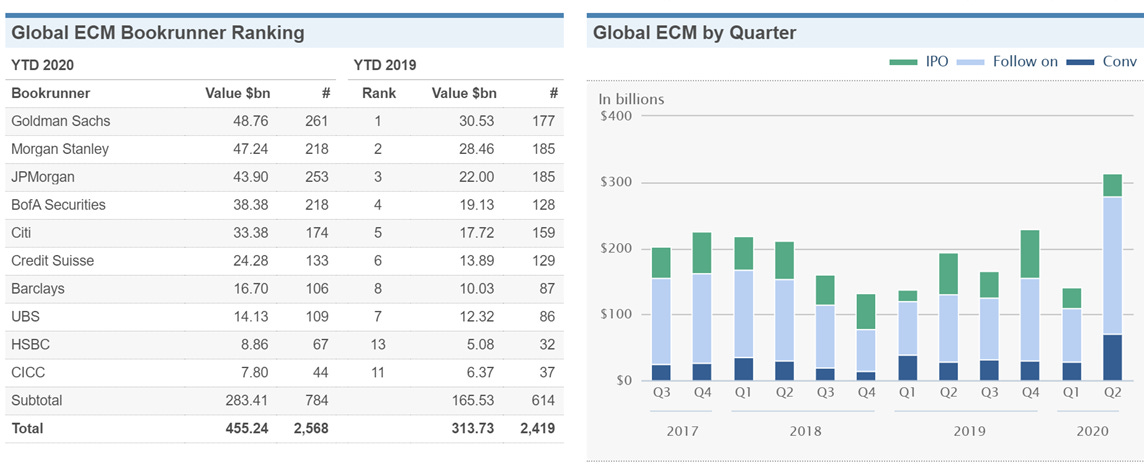The width and height of the screenshot is (1144, 476).
Task: Select the Morgan Stanley bookrunner name
Action: [60, 149]
